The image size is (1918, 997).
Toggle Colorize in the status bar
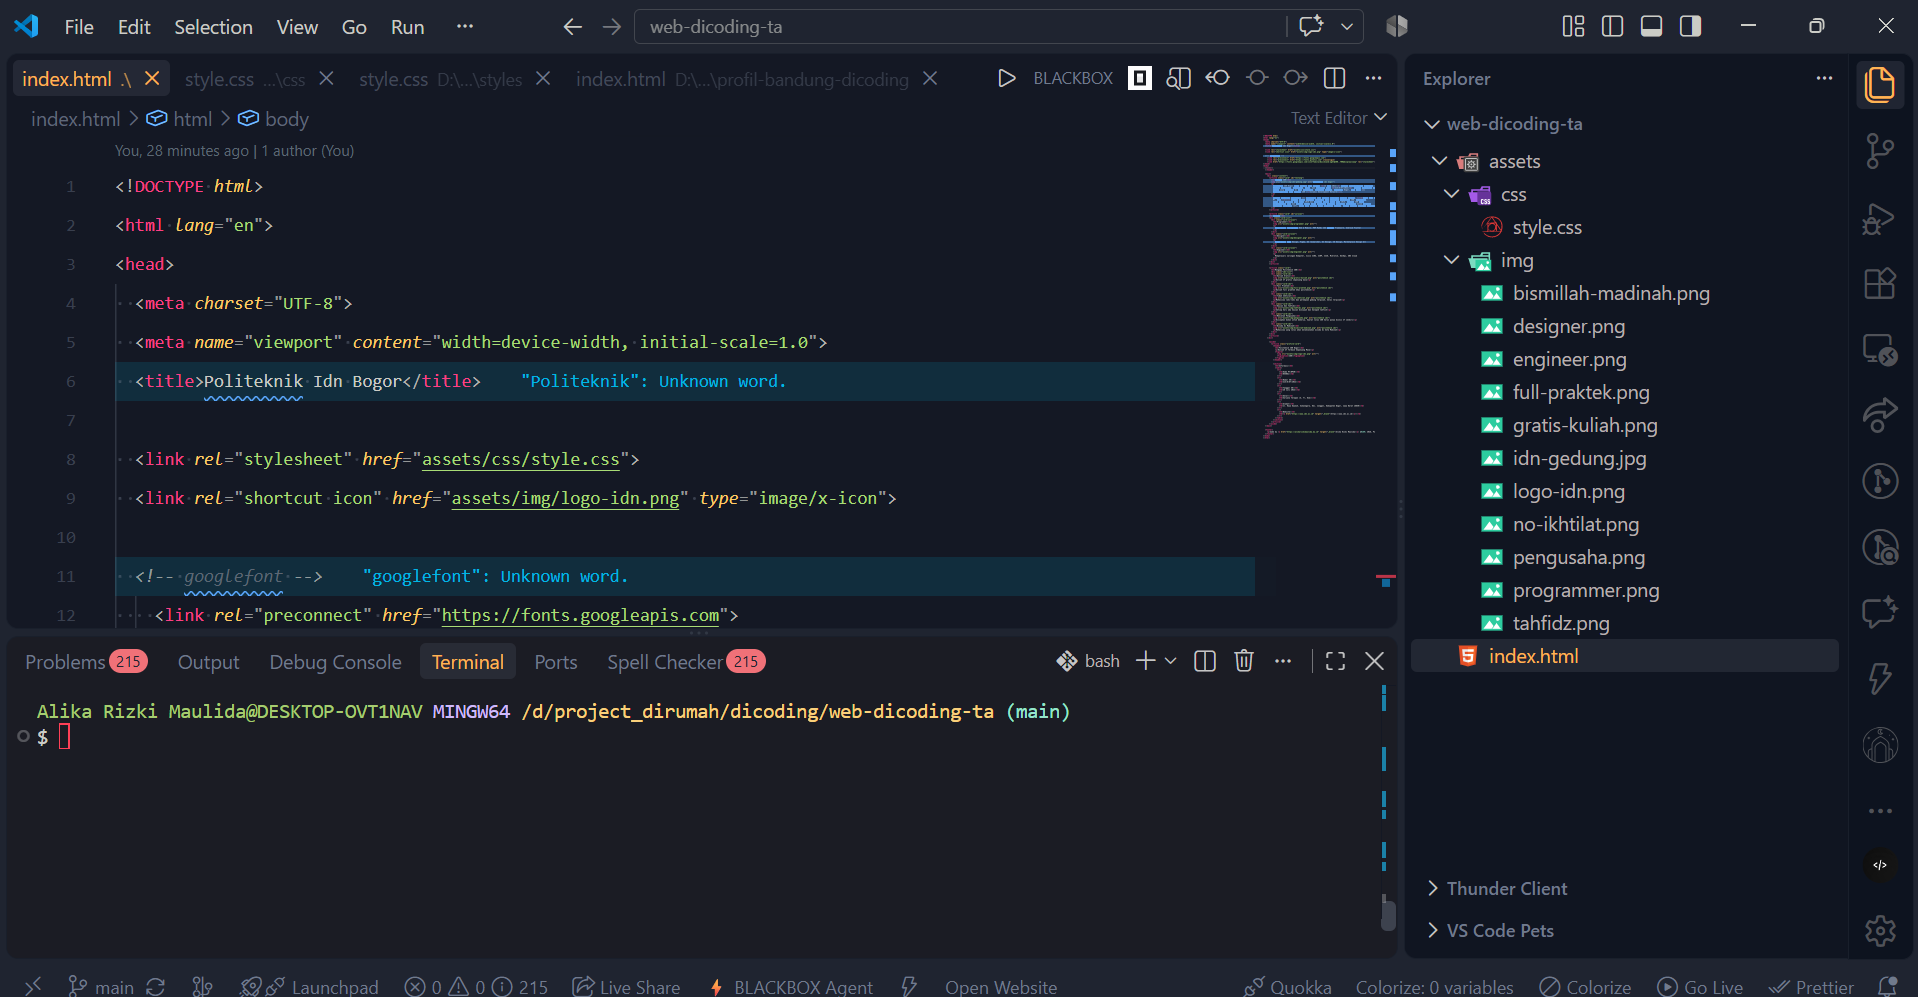(x=1585, y=987)
